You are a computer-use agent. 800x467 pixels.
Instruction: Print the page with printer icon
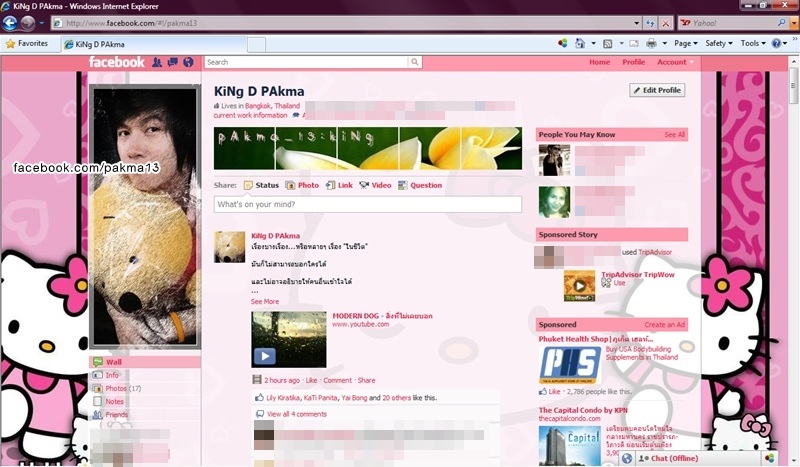[652, 43]
